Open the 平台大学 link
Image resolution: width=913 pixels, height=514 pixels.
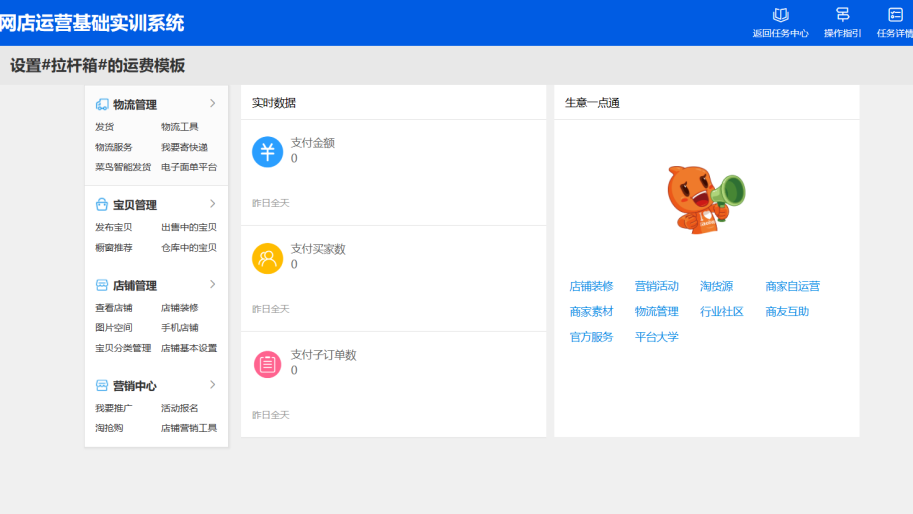tap(656, 336)
